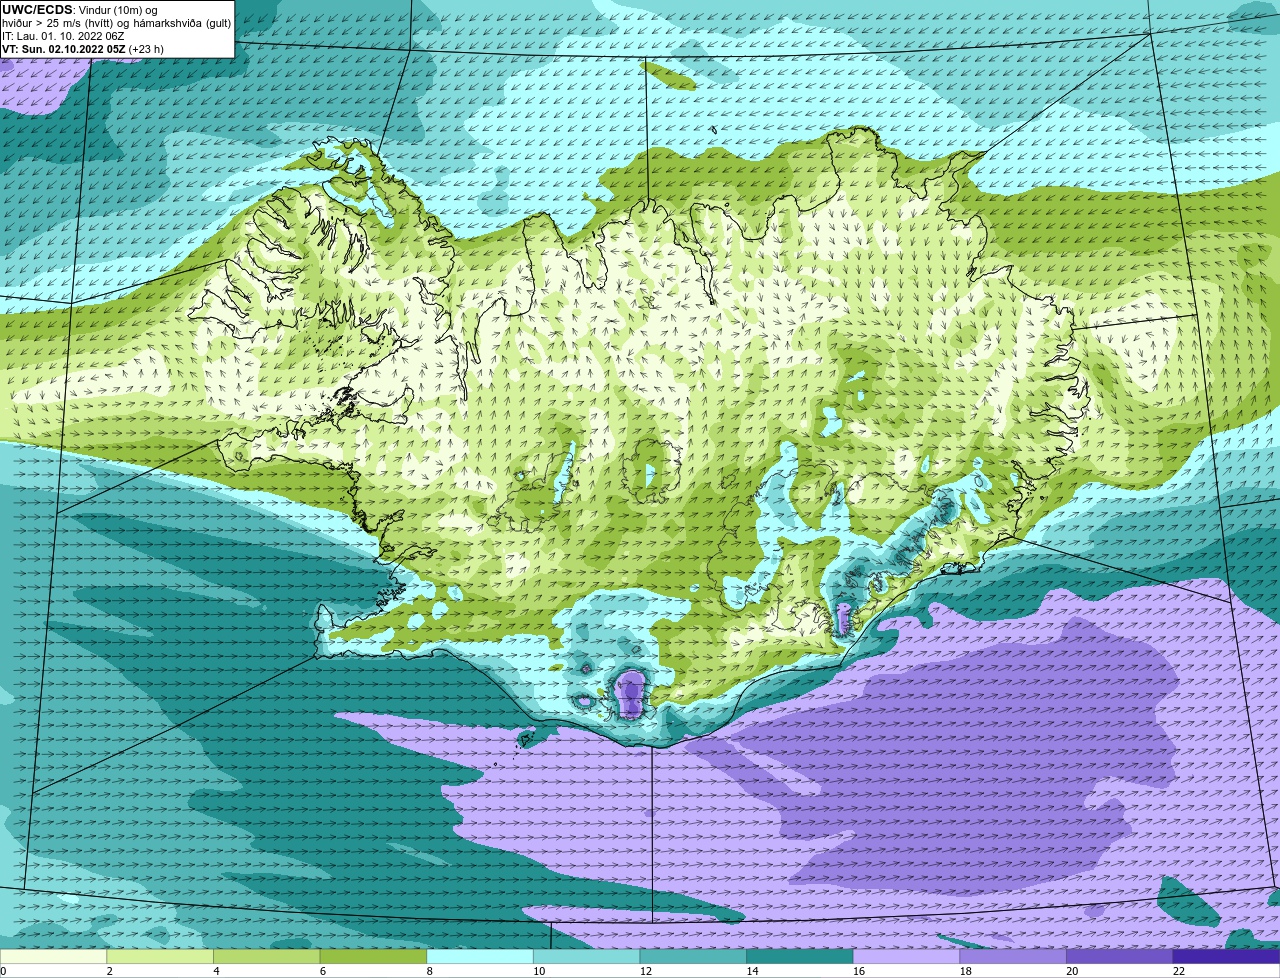Click the 10–12 m/s aqua legend swatch

[586, 956]
